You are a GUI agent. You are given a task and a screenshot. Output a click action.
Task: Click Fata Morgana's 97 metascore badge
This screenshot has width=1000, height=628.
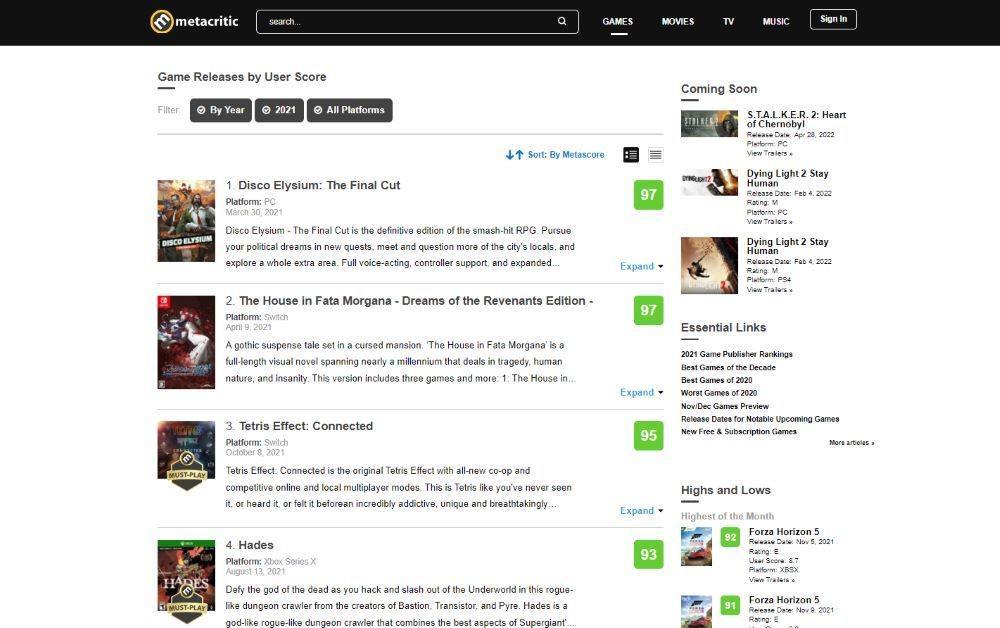click(648, 310)
